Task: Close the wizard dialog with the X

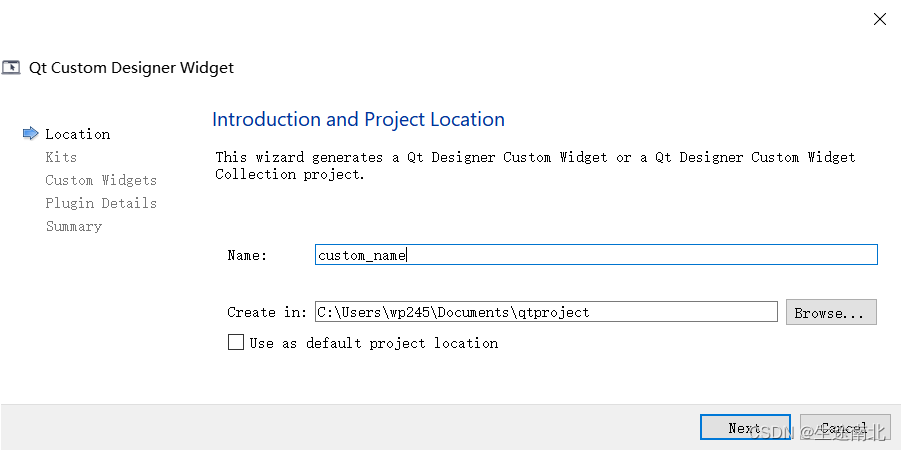Action: coord(879,19)
